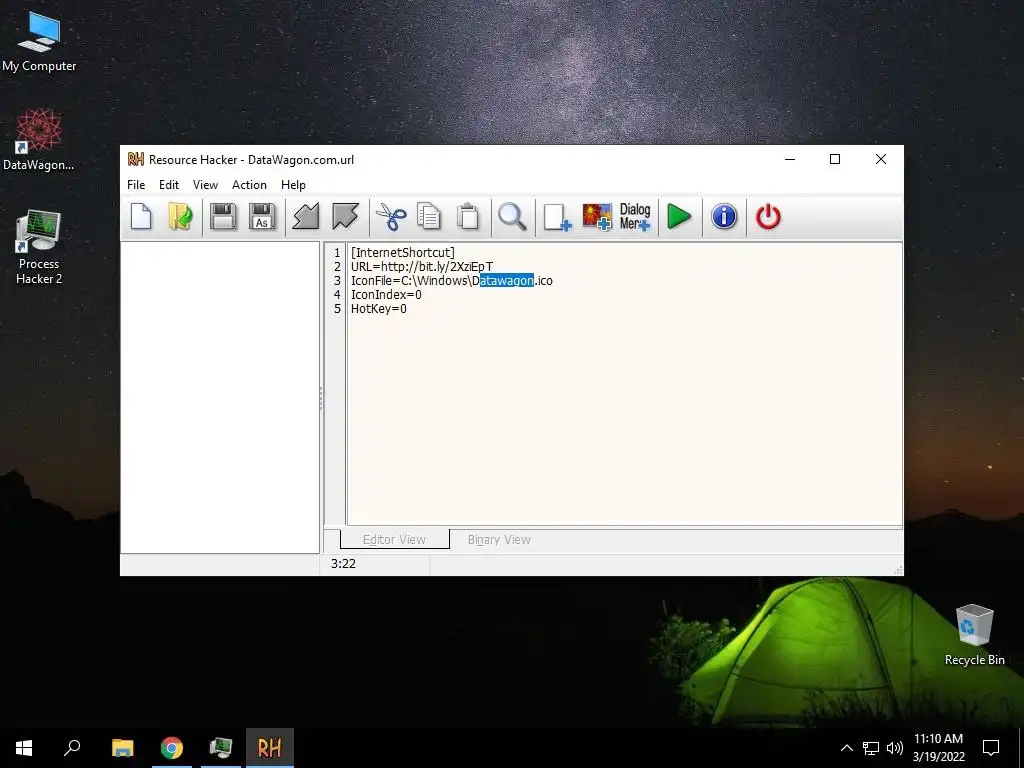This screenshot has width=1024, height=768.
Task: Select the My Computer desktop icon
Action: coord(39,42)
